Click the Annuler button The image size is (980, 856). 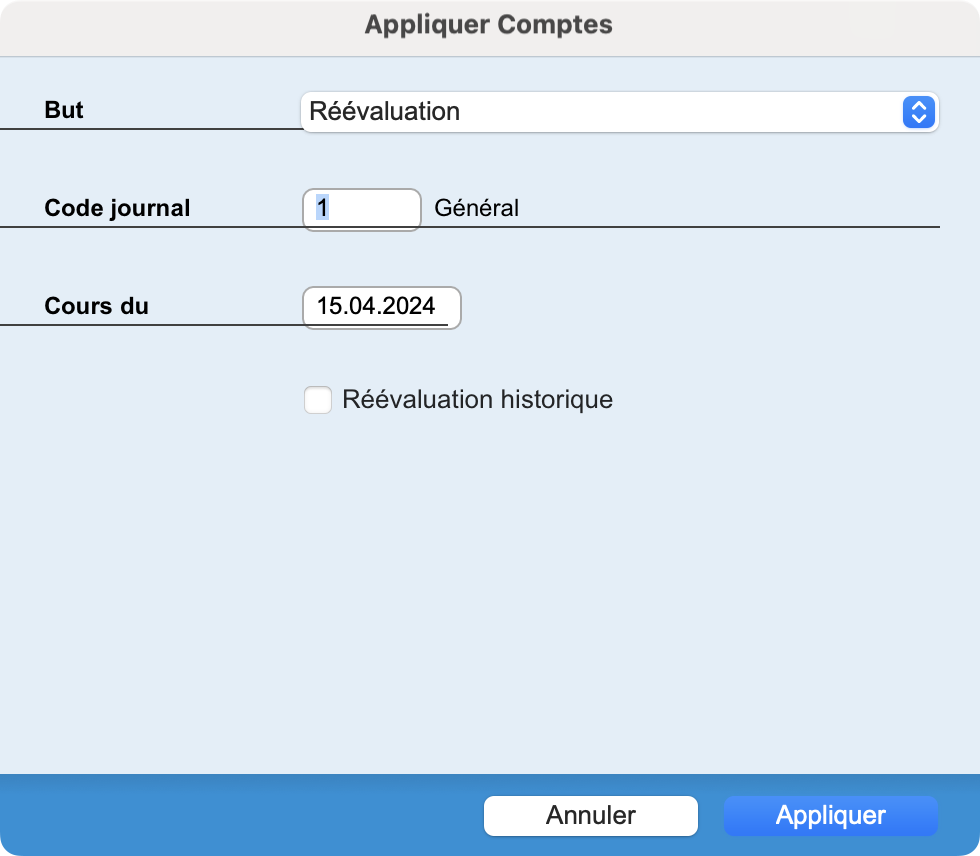pyautogui.click(x=591, y=815)
